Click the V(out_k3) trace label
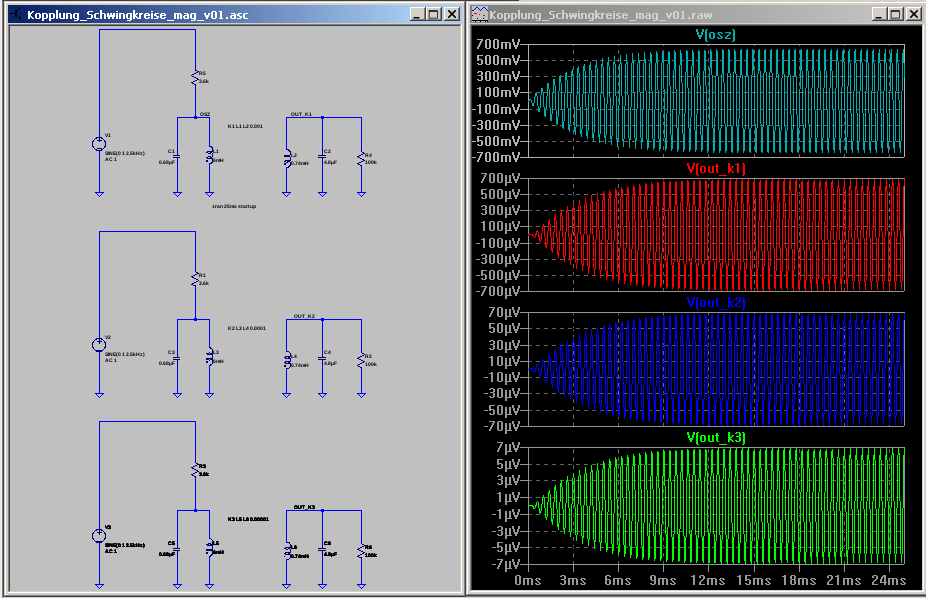This screenshot has width=926, height=598. click(716, 437)
